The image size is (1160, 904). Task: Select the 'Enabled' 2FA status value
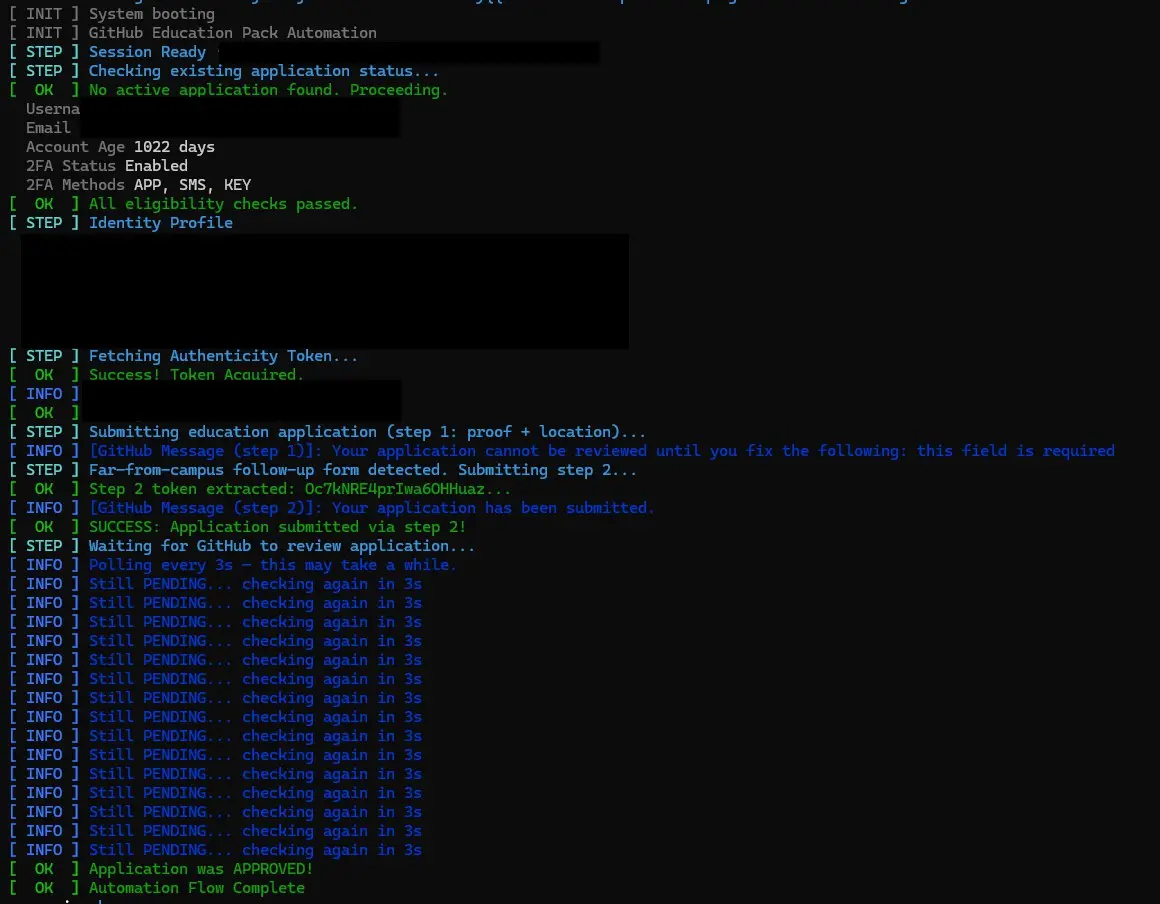pyautogui.click(x=156, y=166)
